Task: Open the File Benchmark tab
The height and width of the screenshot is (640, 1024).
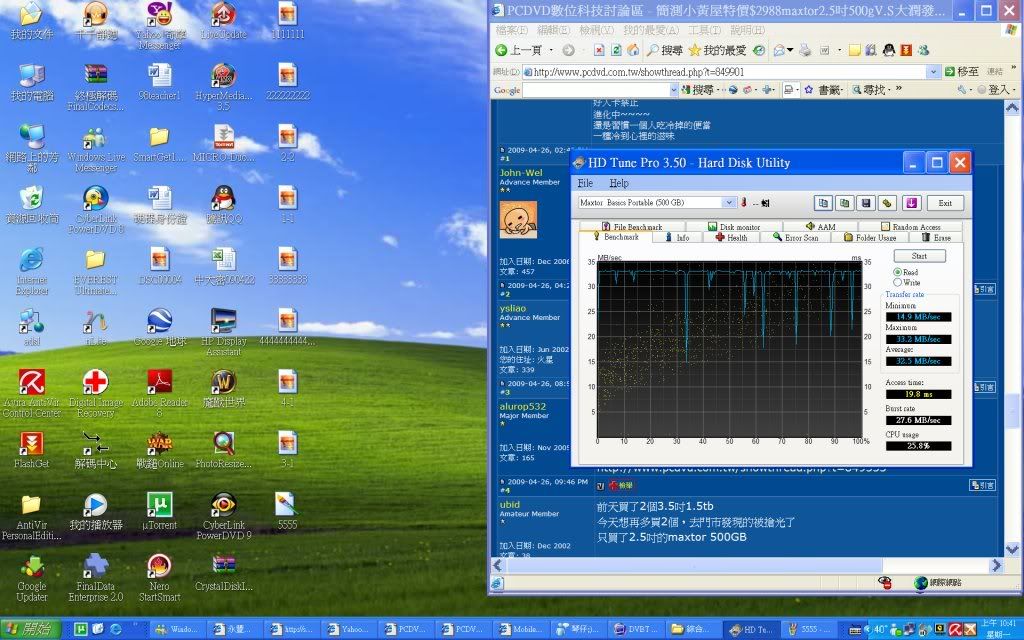Action: 632,227
